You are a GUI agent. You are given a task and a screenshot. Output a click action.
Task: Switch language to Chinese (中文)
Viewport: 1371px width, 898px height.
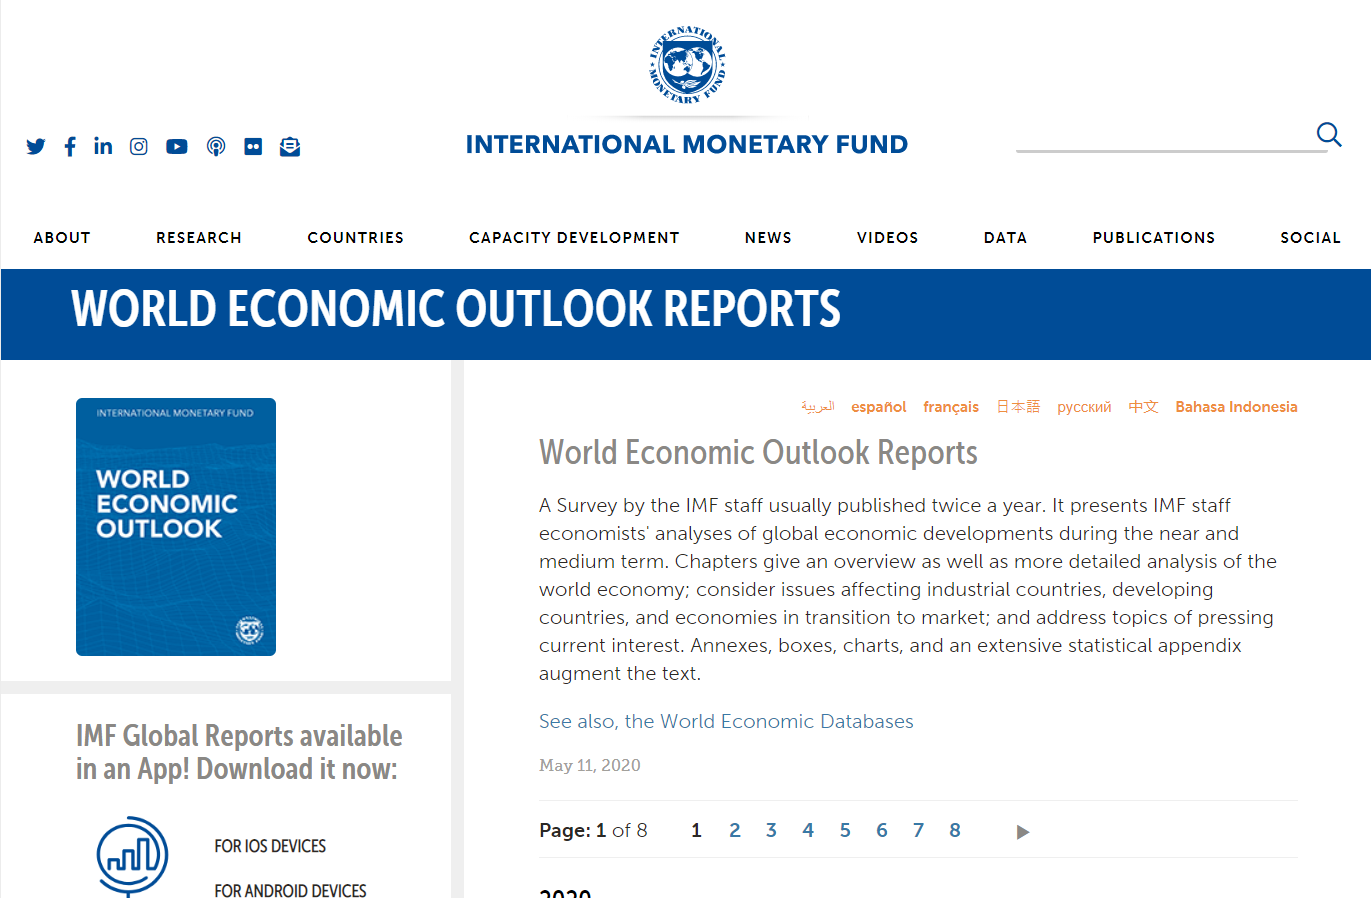click(x=1144, y=407)
